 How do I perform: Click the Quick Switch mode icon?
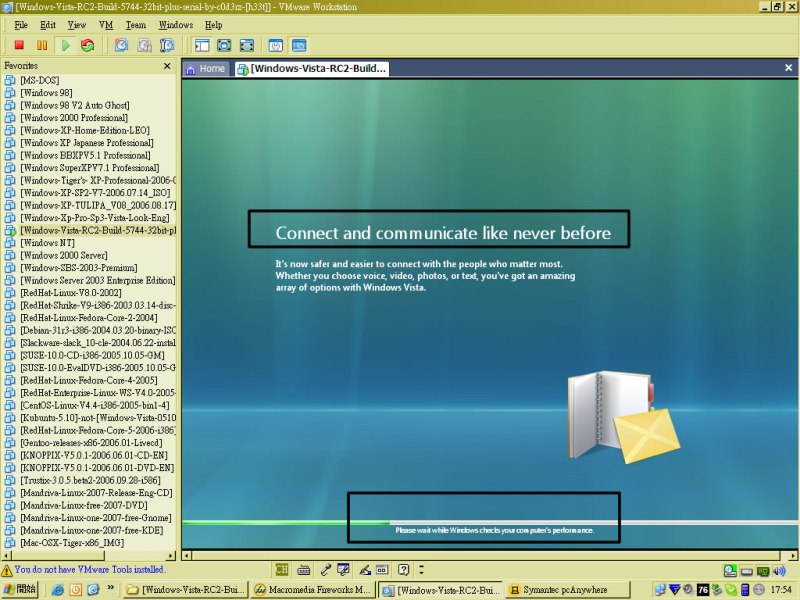(224, 45)
